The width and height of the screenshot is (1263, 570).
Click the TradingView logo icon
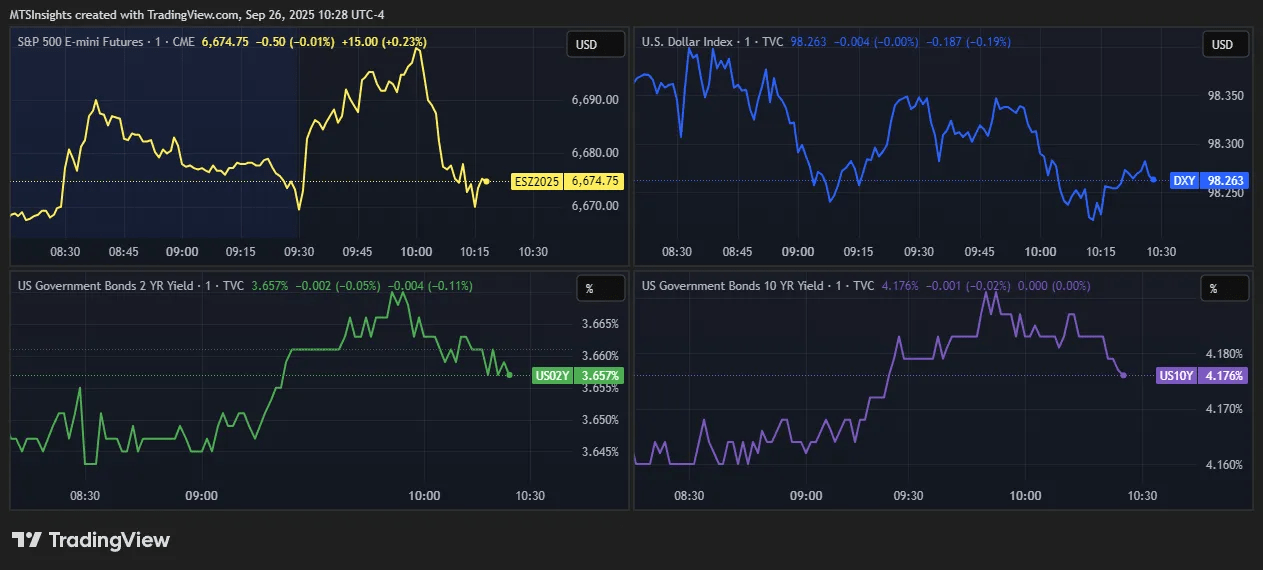coord(27,540)
